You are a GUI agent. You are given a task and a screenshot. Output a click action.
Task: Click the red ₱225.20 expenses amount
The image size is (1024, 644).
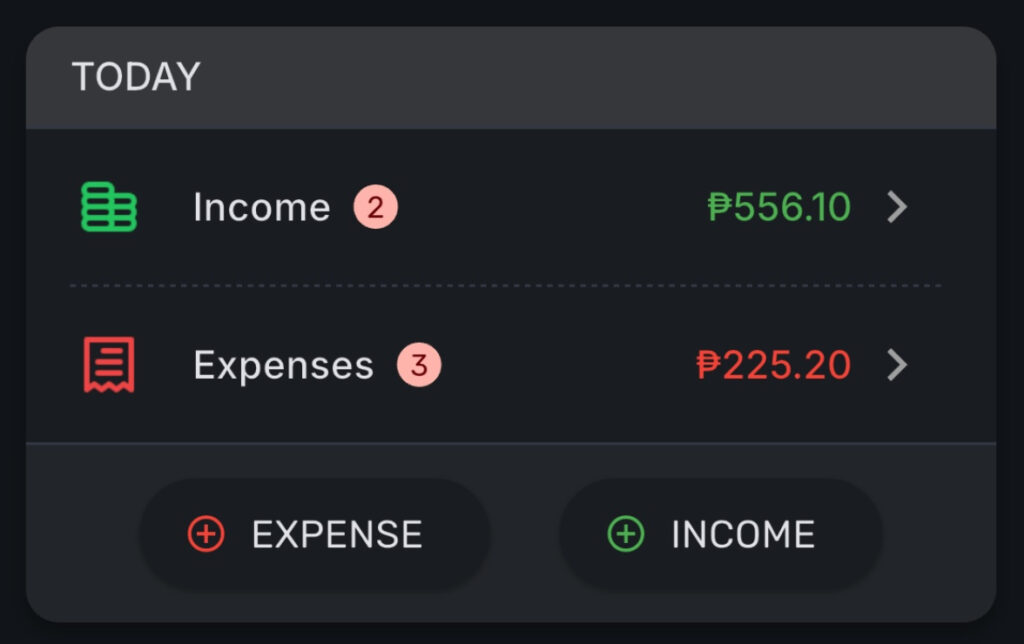tap(773, 365)
